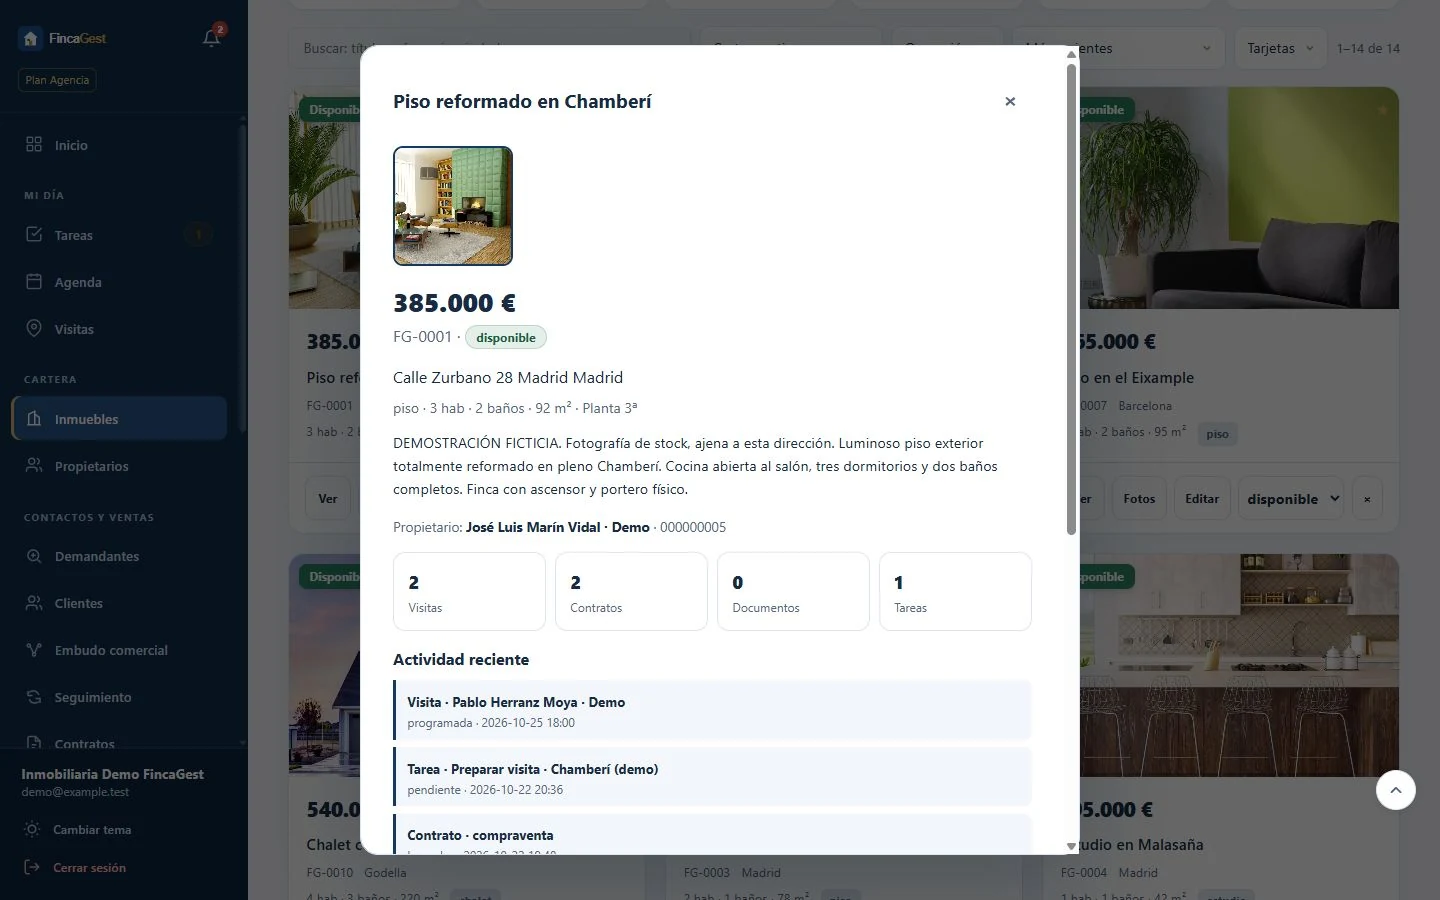
Task: Click the Editar button on the card
Action: click(x=1202, y=499)
